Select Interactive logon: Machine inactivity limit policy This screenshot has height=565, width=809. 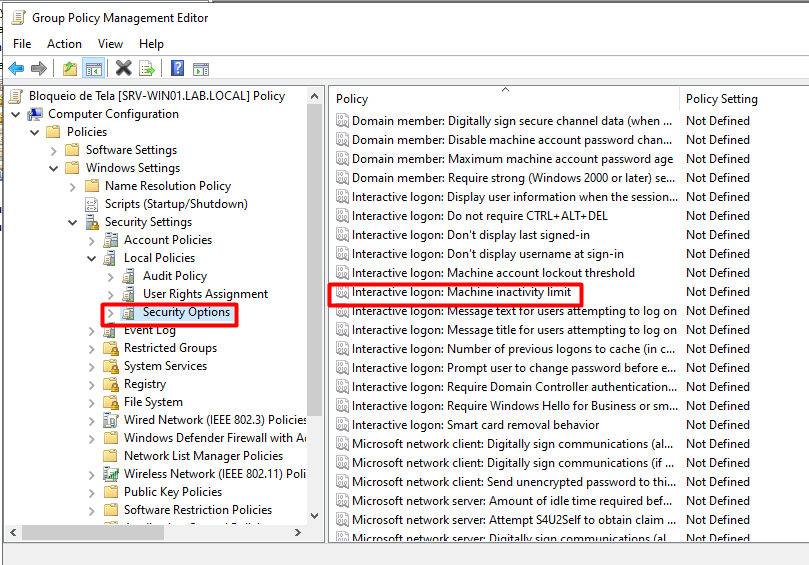[461, 292]
